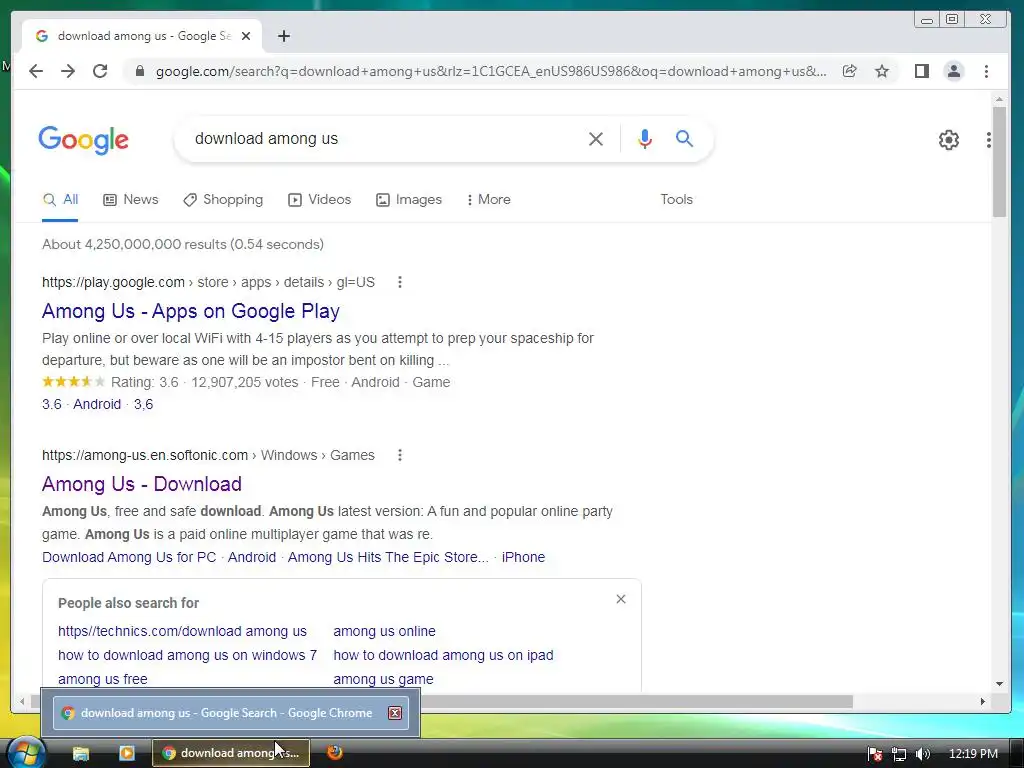Click the vertical scrollbar thumb

pos(999,161)
